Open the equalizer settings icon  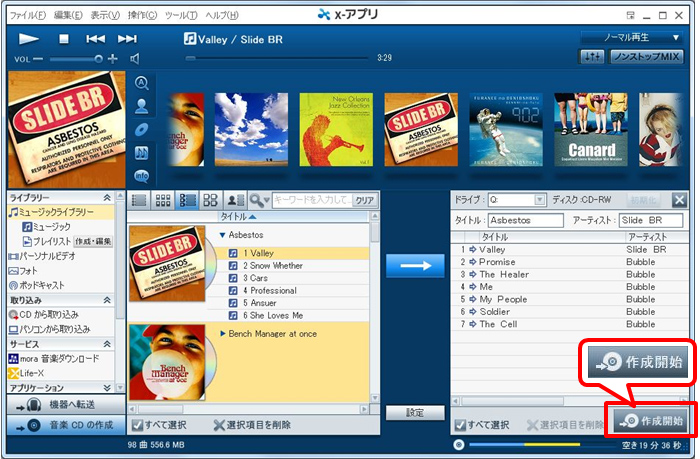click(591, 58)
